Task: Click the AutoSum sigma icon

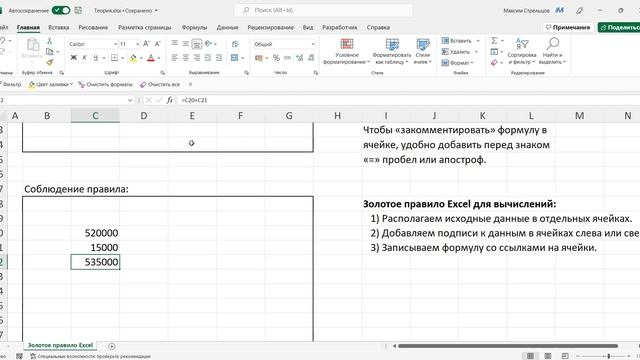Action: coord(494,41)
